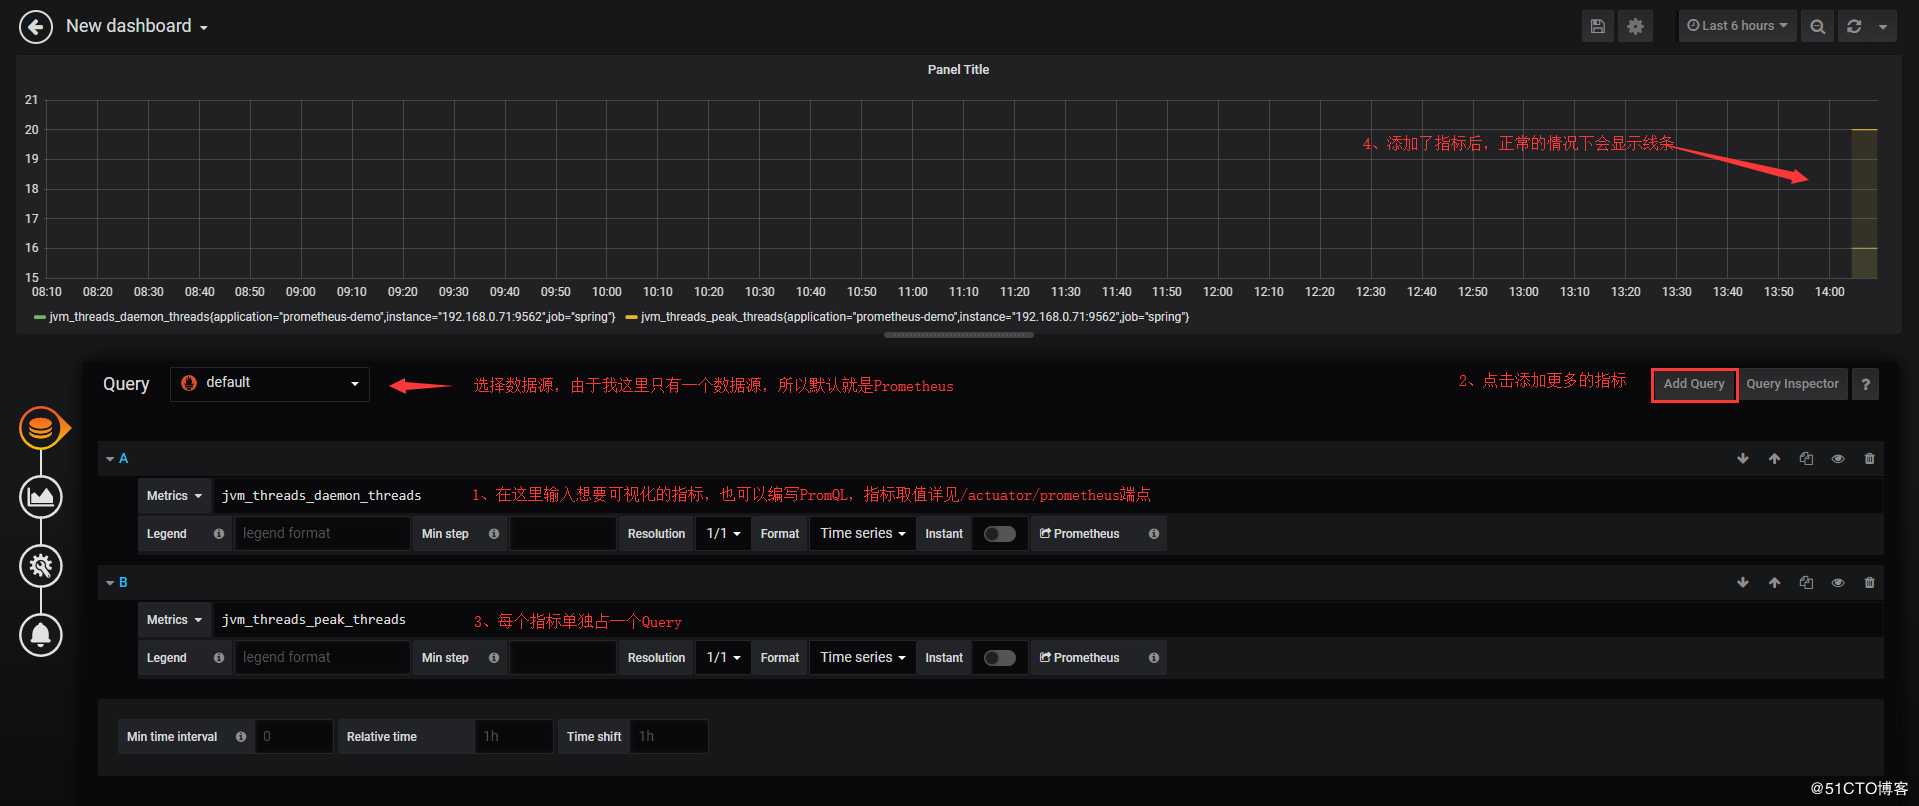
Task: Go back using the arrow icon
Action: point(36,27)
